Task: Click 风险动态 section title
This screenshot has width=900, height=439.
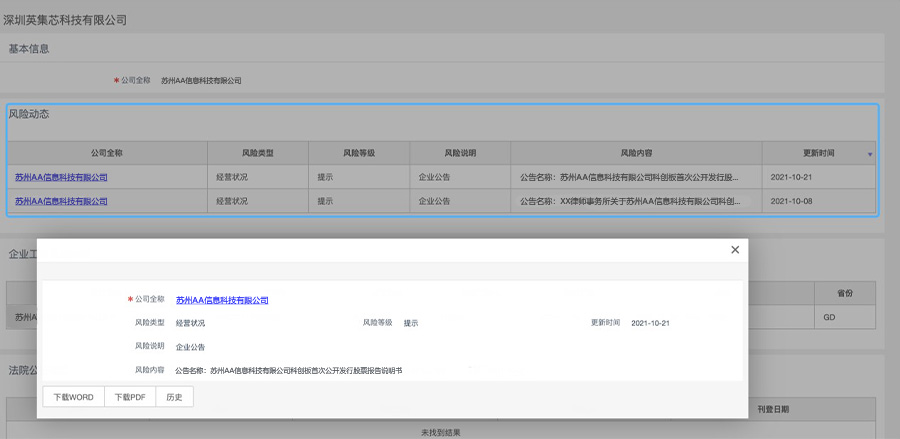Action: coord(29,114)
